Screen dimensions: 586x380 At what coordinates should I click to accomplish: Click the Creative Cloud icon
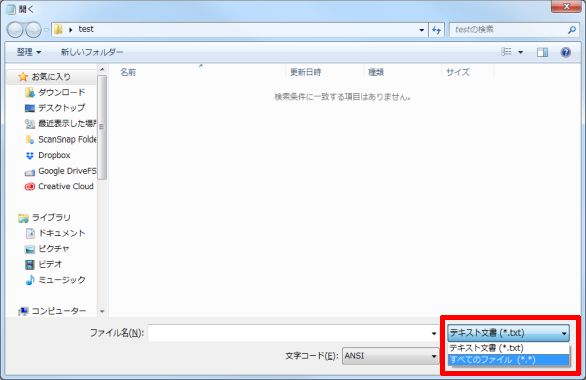[30, 186]
